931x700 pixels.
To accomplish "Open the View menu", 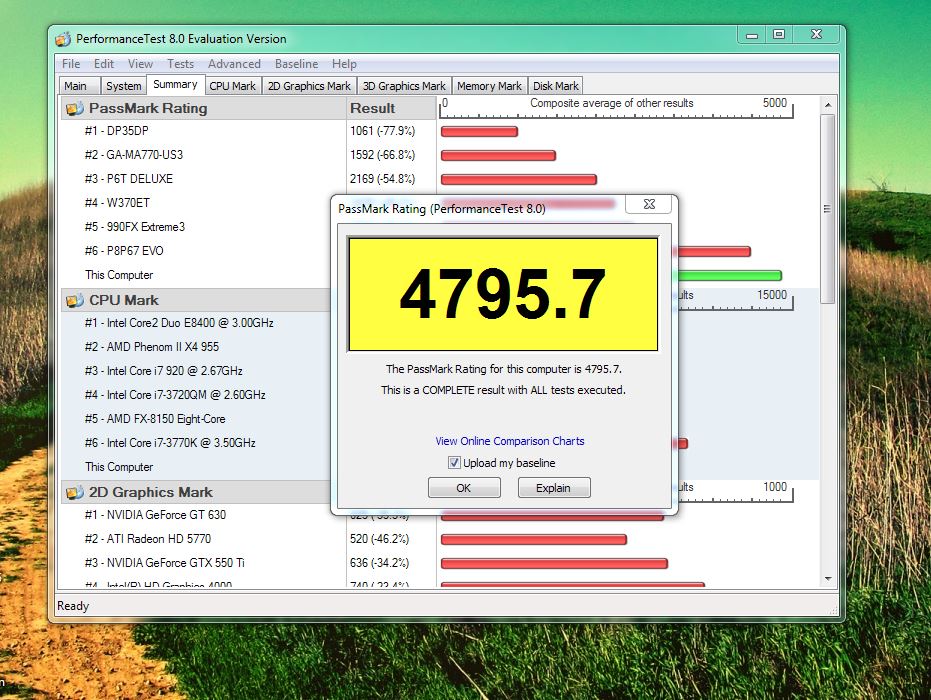I will [x=140, y=64].
